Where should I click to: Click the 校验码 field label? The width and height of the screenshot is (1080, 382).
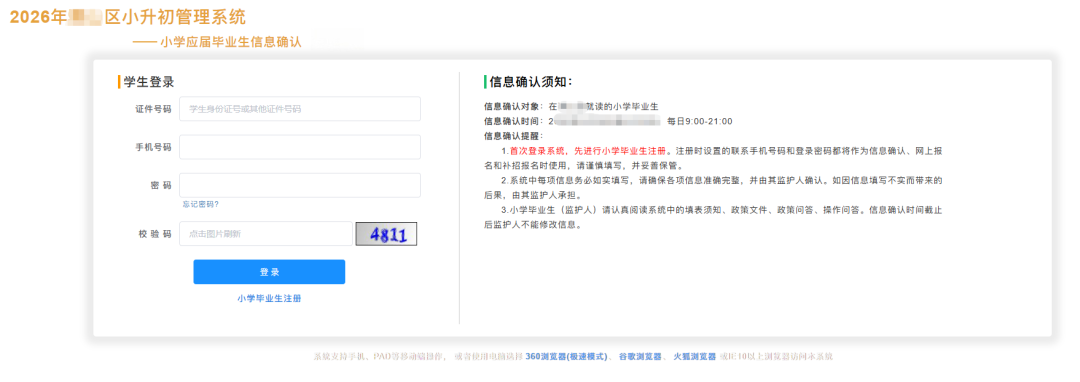[x=154, y=234]
